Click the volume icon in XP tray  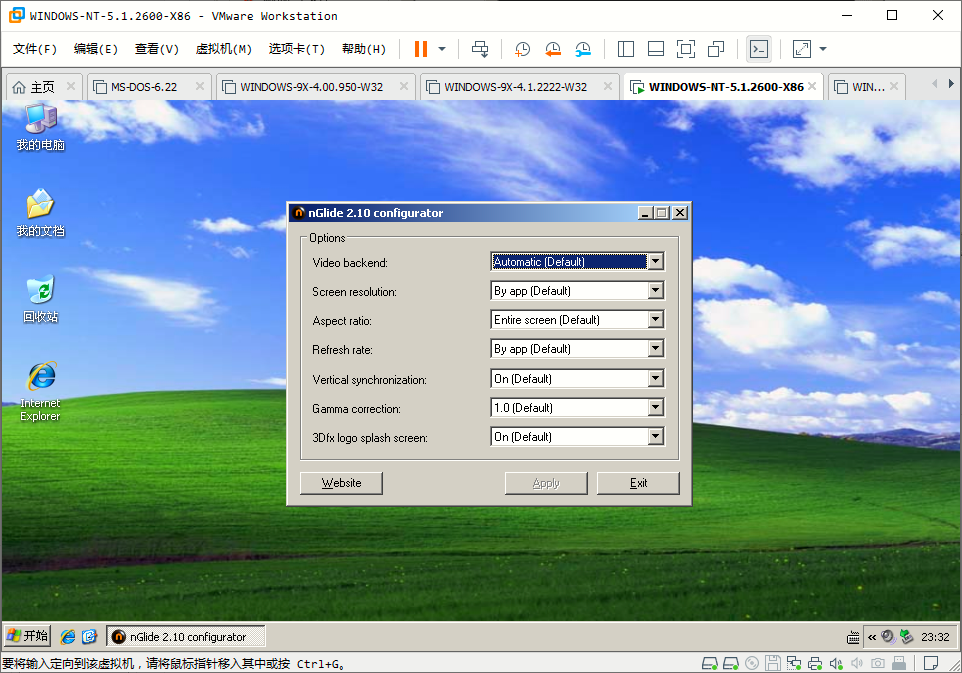click(888, 637)
